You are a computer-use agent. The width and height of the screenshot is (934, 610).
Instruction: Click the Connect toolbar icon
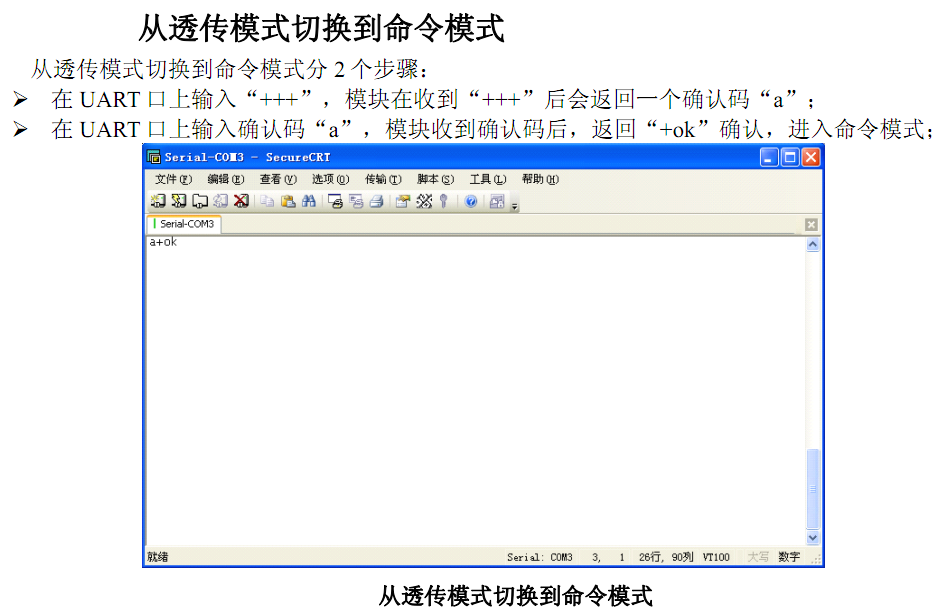pyautogui.click(x=158, y=201)
